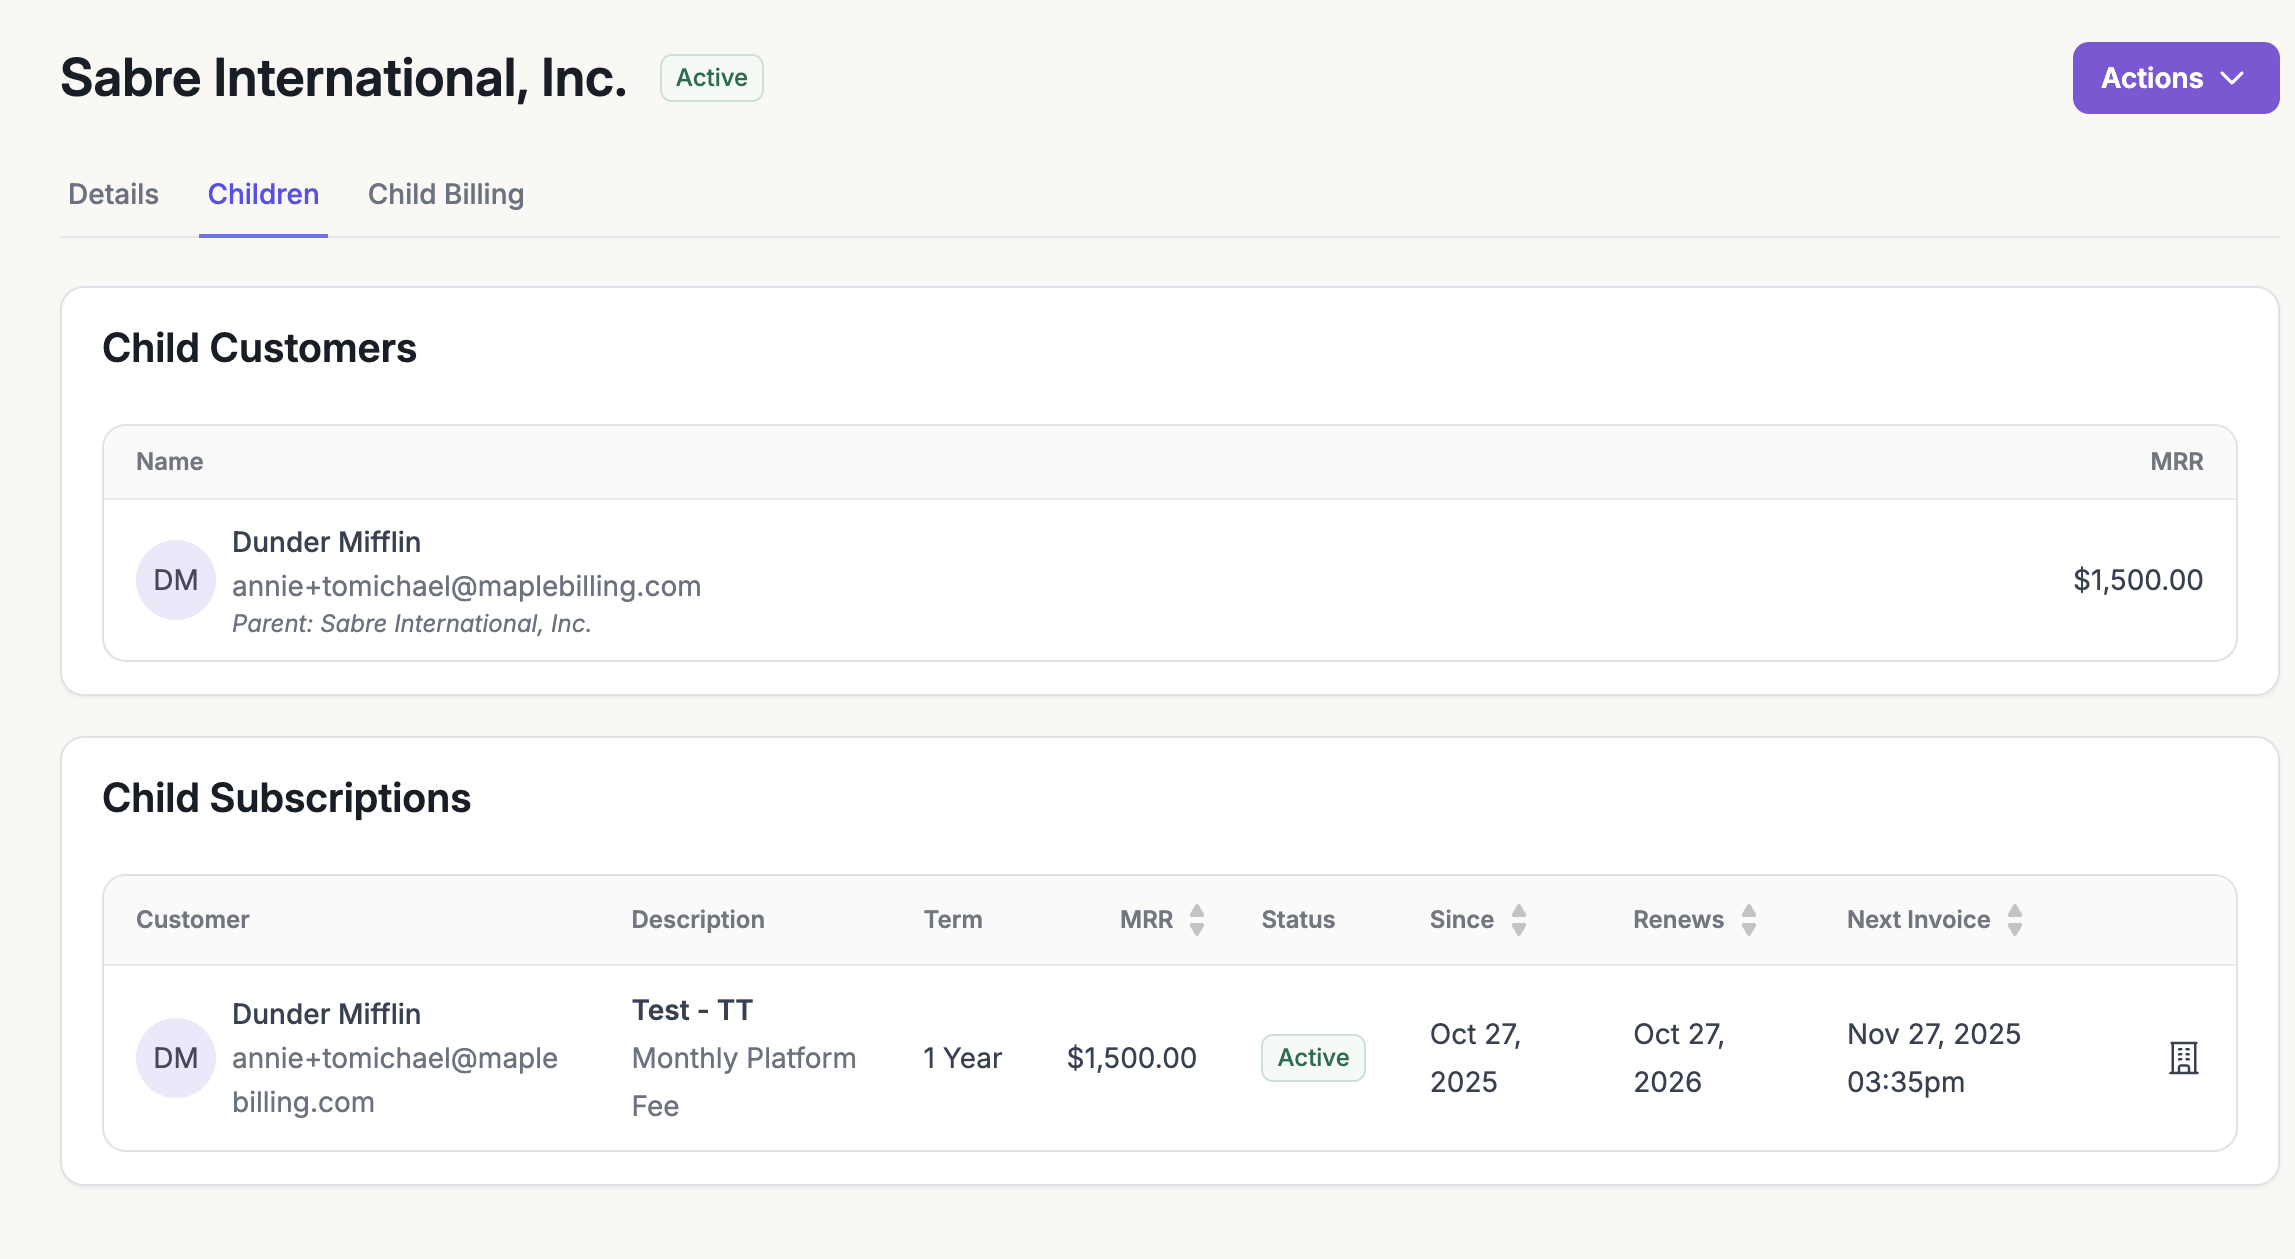
Task: Click the Active badge beside company name
Action: 711,78
